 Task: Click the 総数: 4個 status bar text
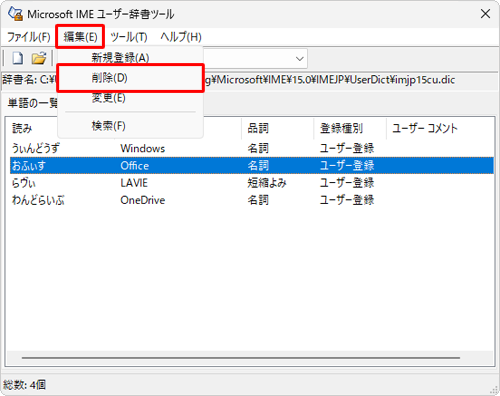point(24,385)
